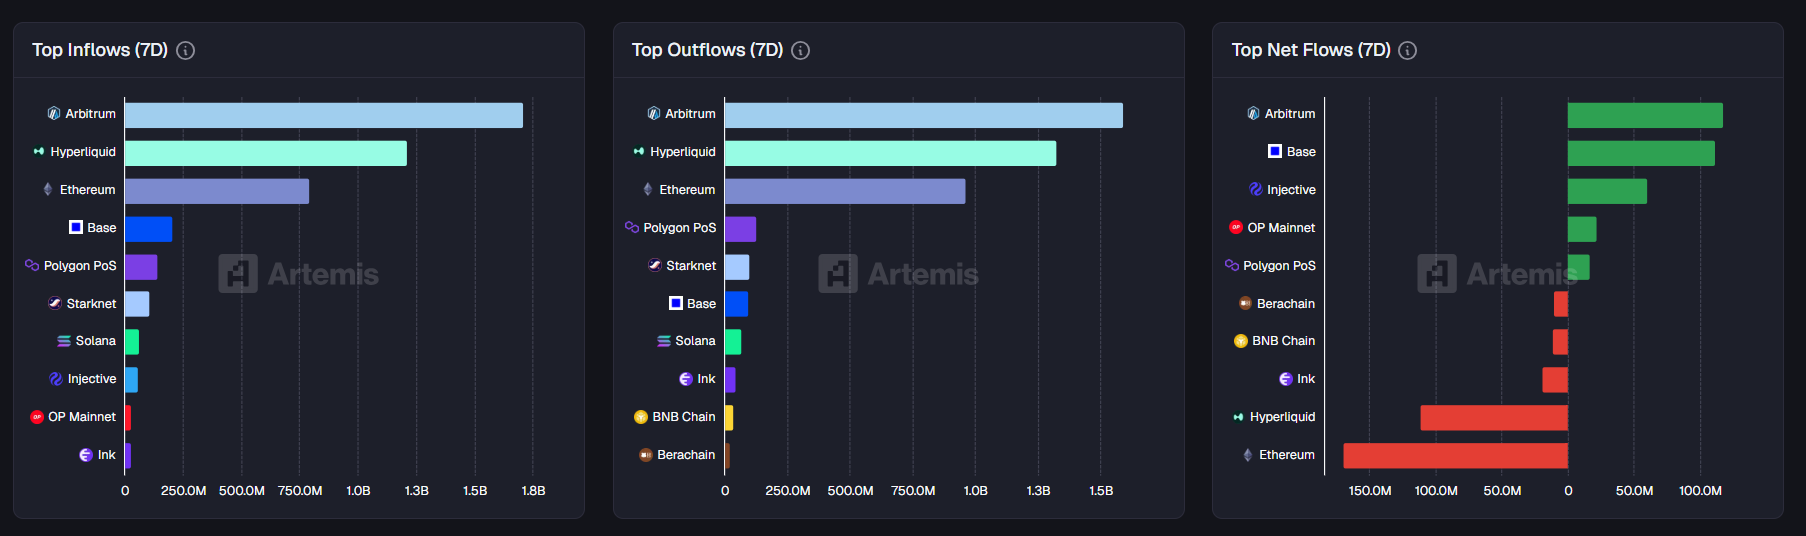Click info icon beside Top Outflows (7D)
Viewport: 1806px width, 536px height.
(800, 50)
